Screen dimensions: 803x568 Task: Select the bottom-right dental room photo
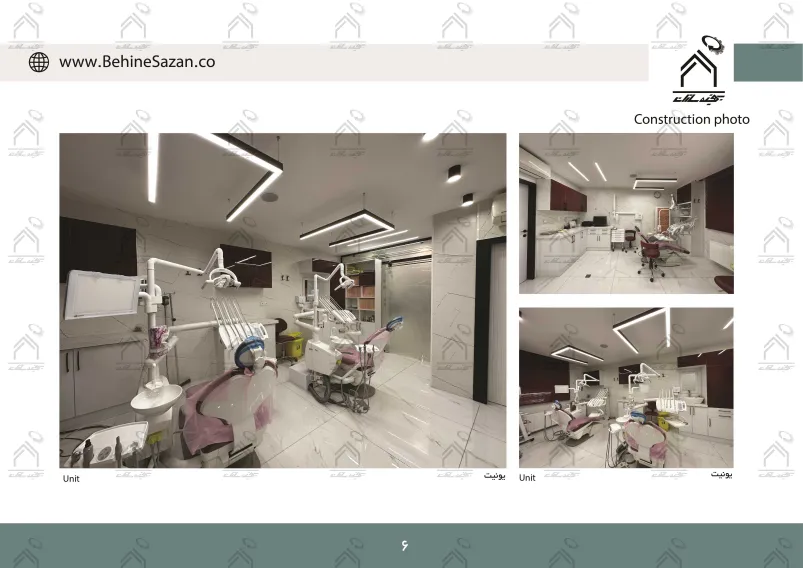[x=625, y=388]
